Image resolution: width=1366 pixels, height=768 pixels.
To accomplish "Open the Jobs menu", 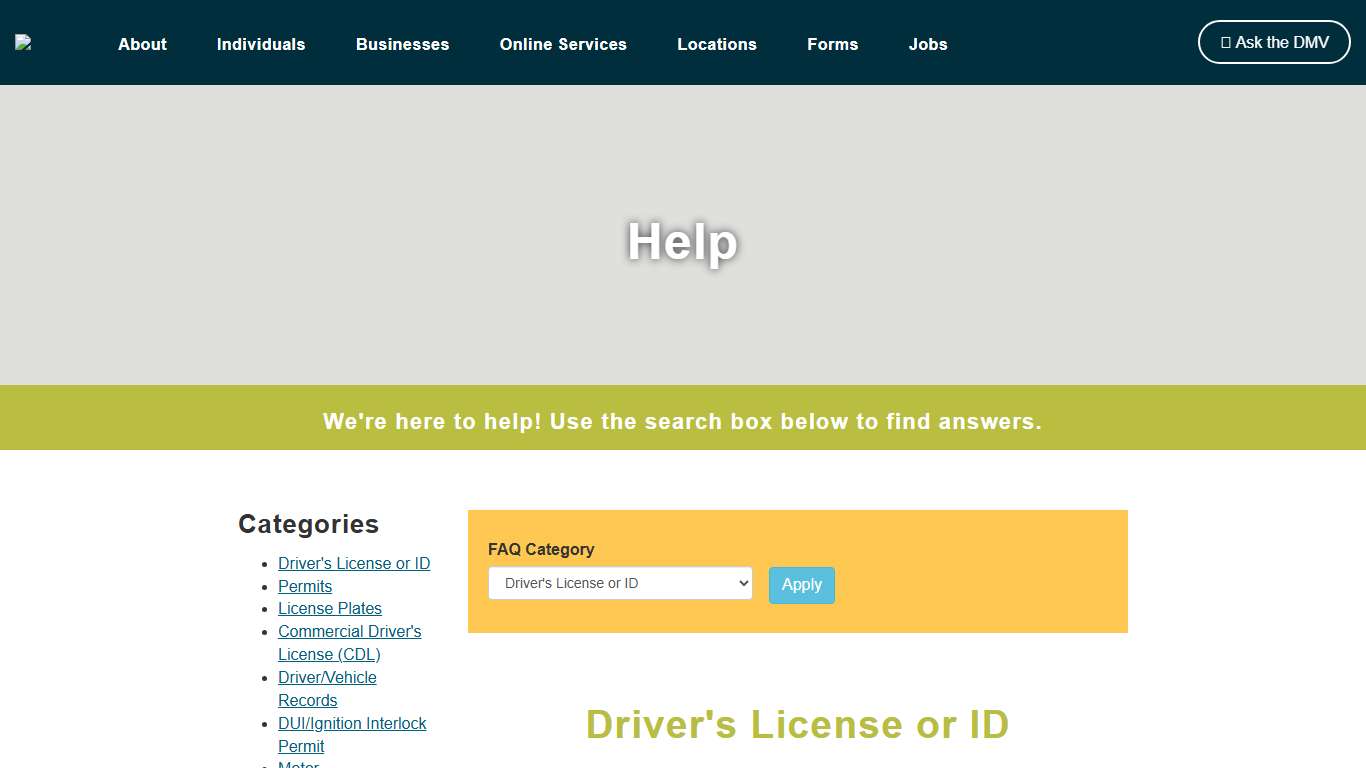I will tap(927, 44).
